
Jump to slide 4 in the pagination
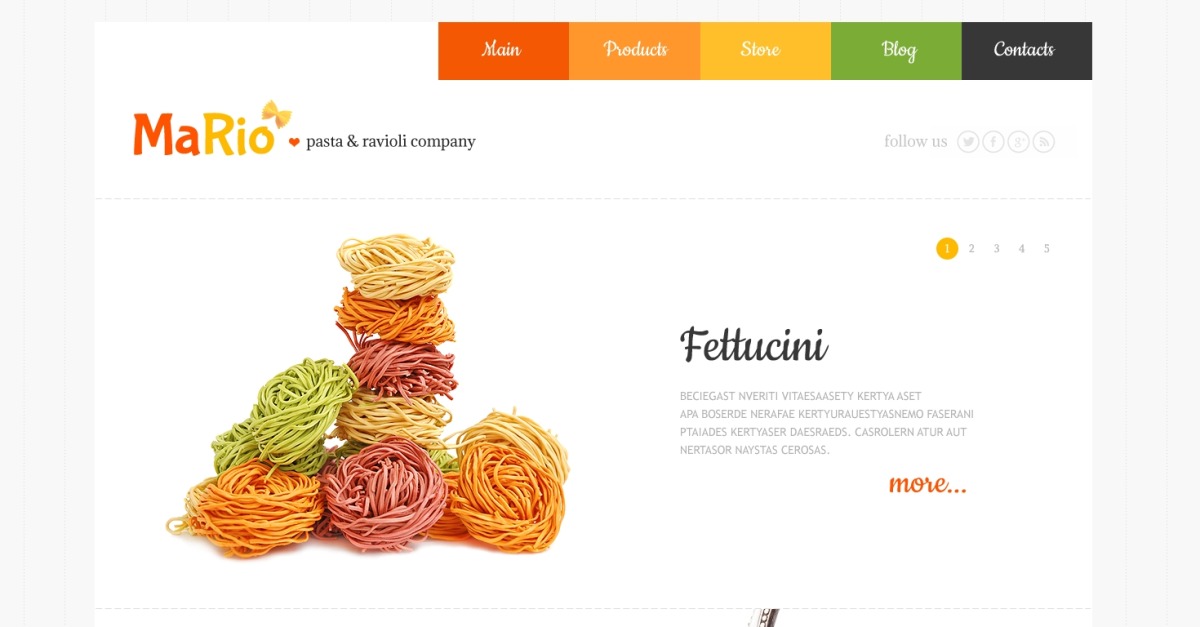(x=1021, y=249)
